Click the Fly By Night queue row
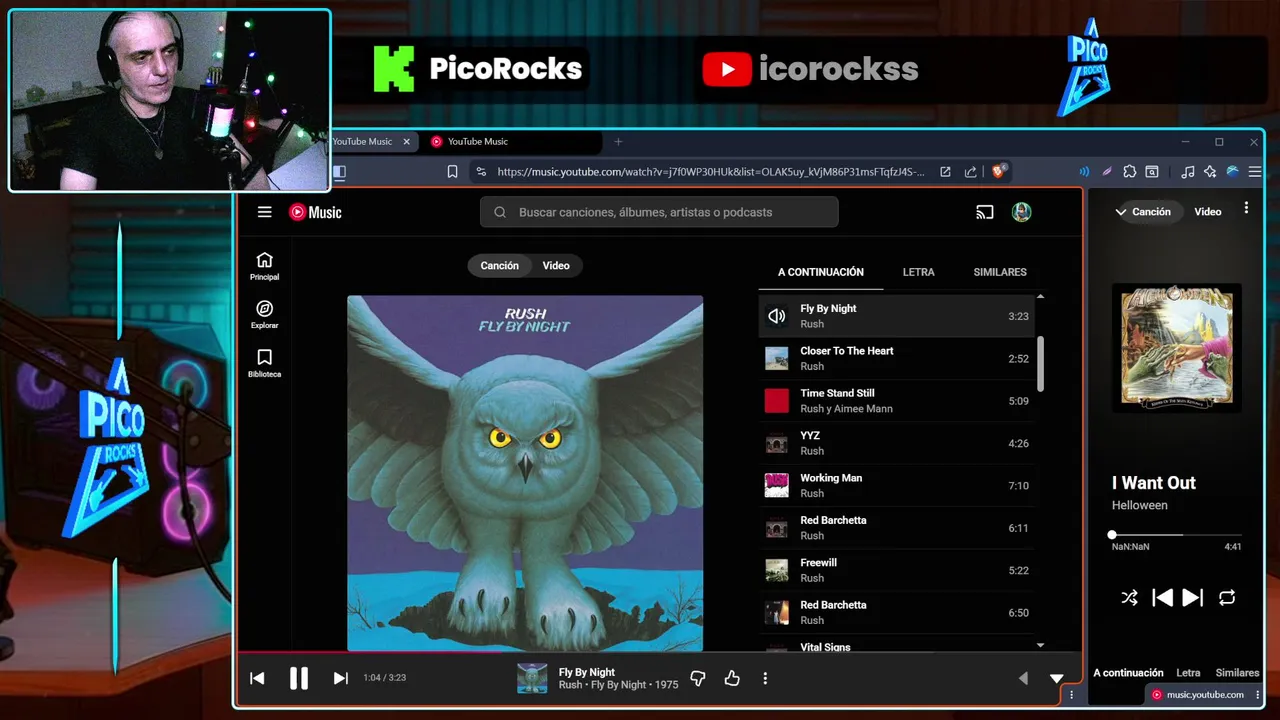This screenshot has width=1280, height=720. pyautogui.click(x=896, y=316)
